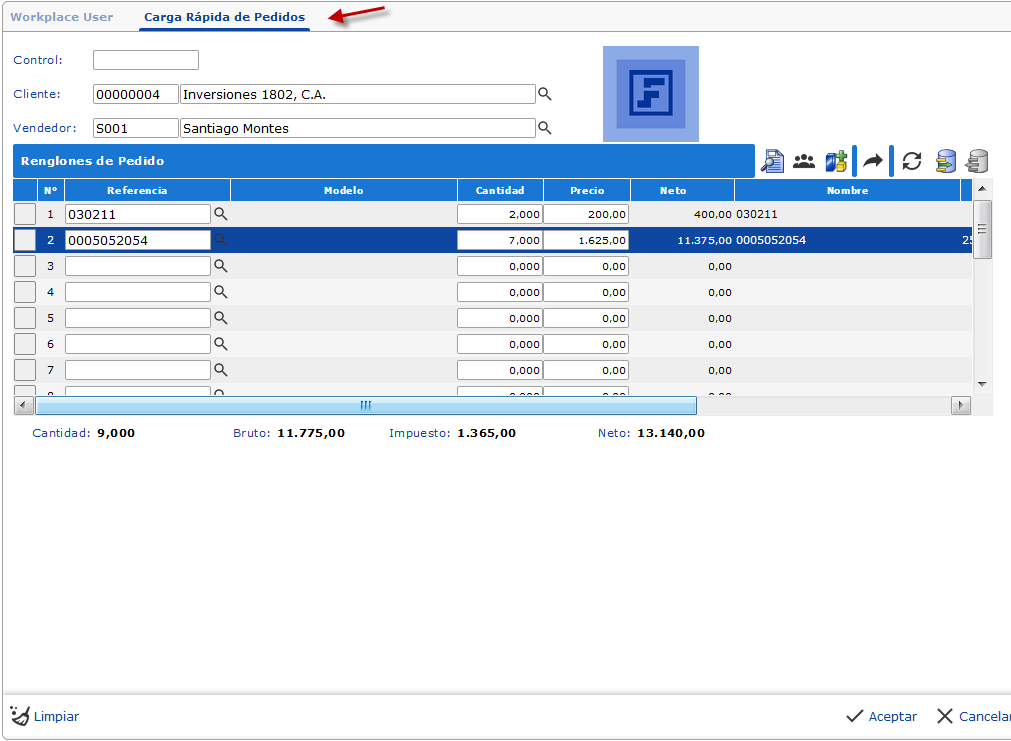Click the document search icon in toolbar
This screenshot has width=1011, height=741.
(772, 161)
